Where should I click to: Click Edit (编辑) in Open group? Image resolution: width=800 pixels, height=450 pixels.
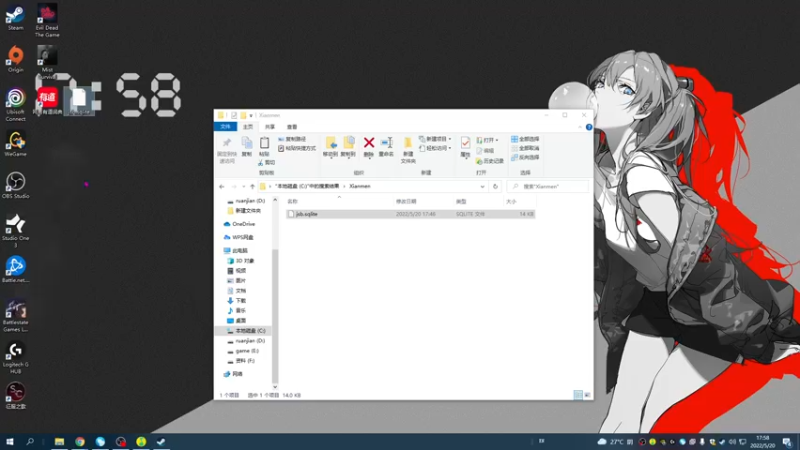tap(485, 151)
